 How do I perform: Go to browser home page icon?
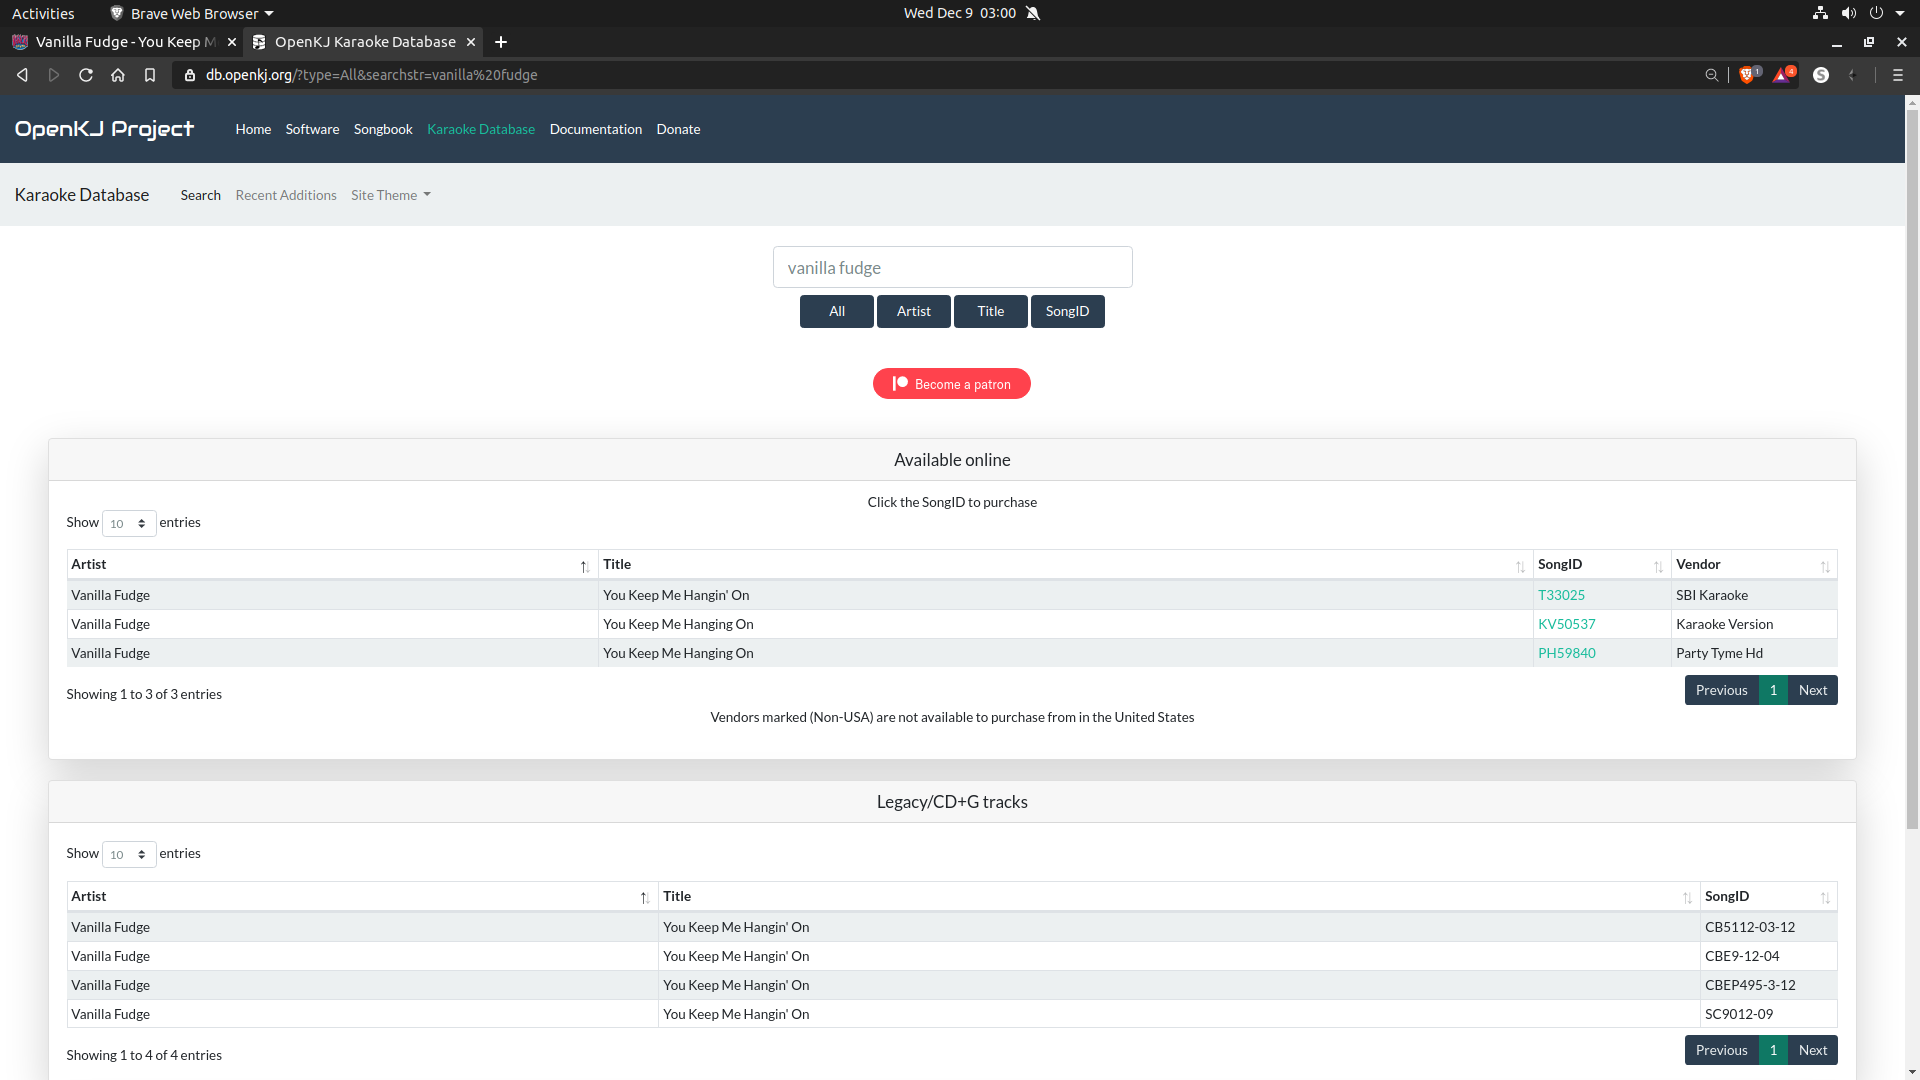pyautogui.click(x=118, y=75)
